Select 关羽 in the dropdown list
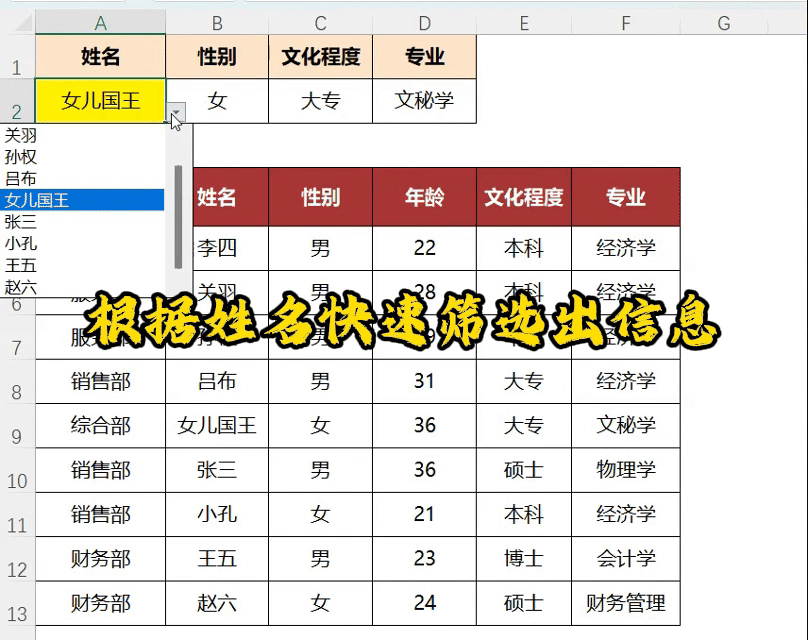The width and height of the screenshot is (808, 640). pyautogui.click(x=82, y=136)
